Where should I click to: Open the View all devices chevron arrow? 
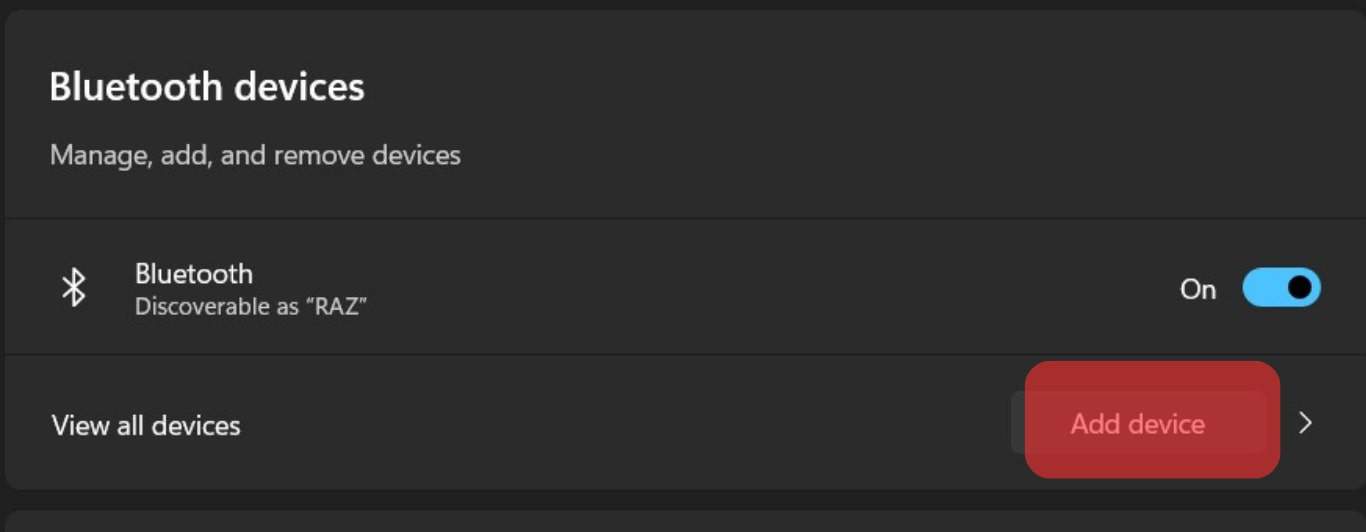tap(1305, 424)
